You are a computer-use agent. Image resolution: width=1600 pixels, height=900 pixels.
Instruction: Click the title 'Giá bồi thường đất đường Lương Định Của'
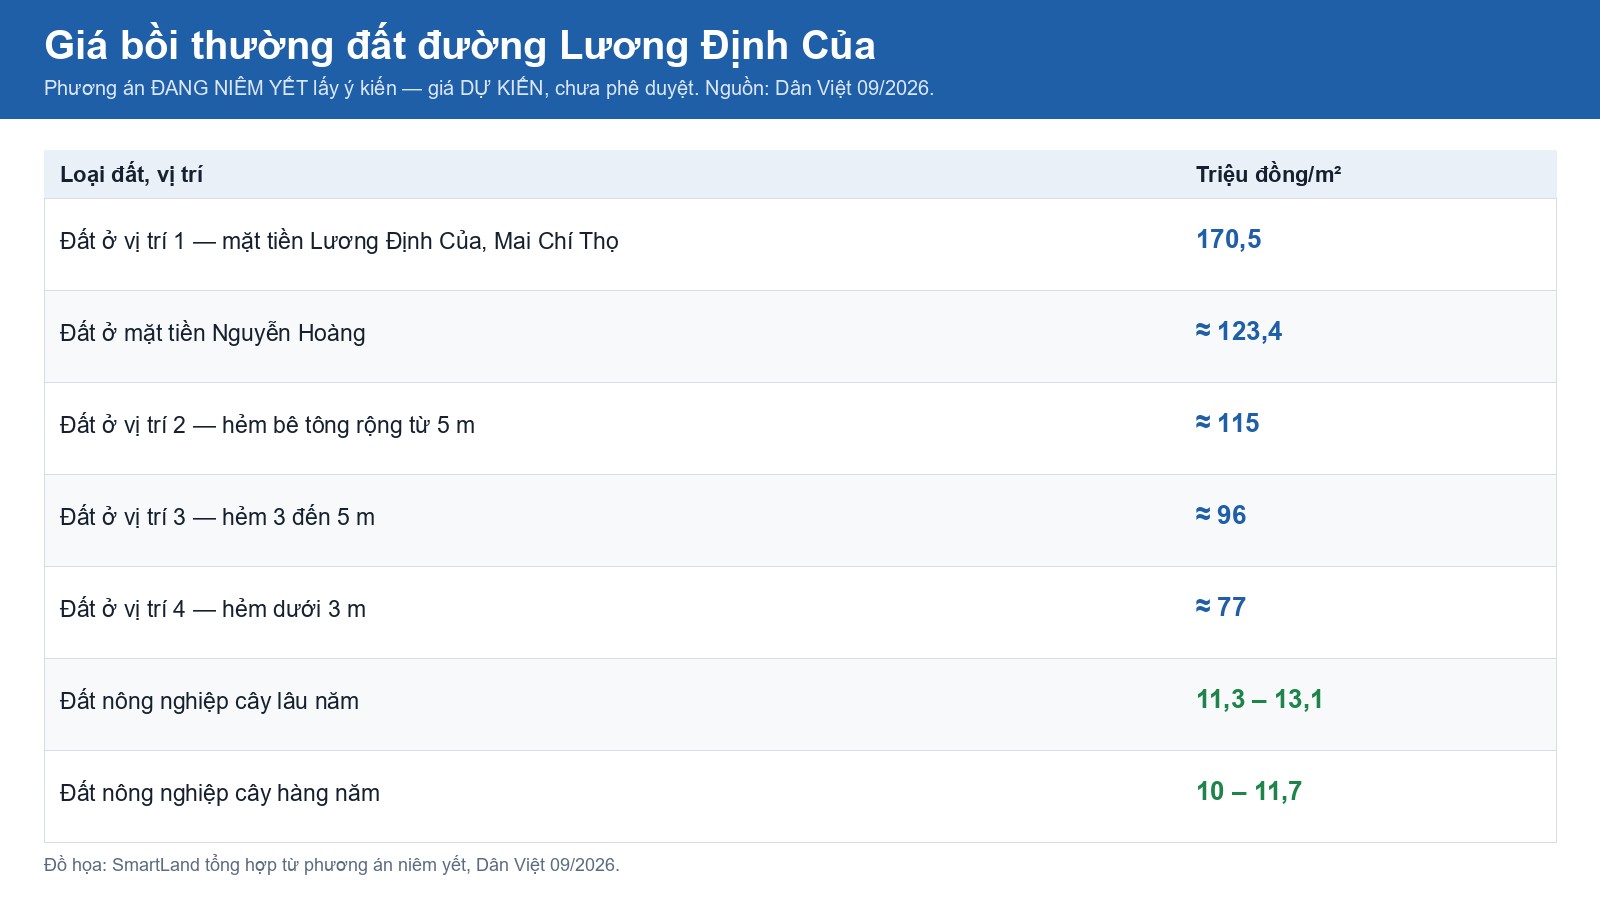point(460,46)
